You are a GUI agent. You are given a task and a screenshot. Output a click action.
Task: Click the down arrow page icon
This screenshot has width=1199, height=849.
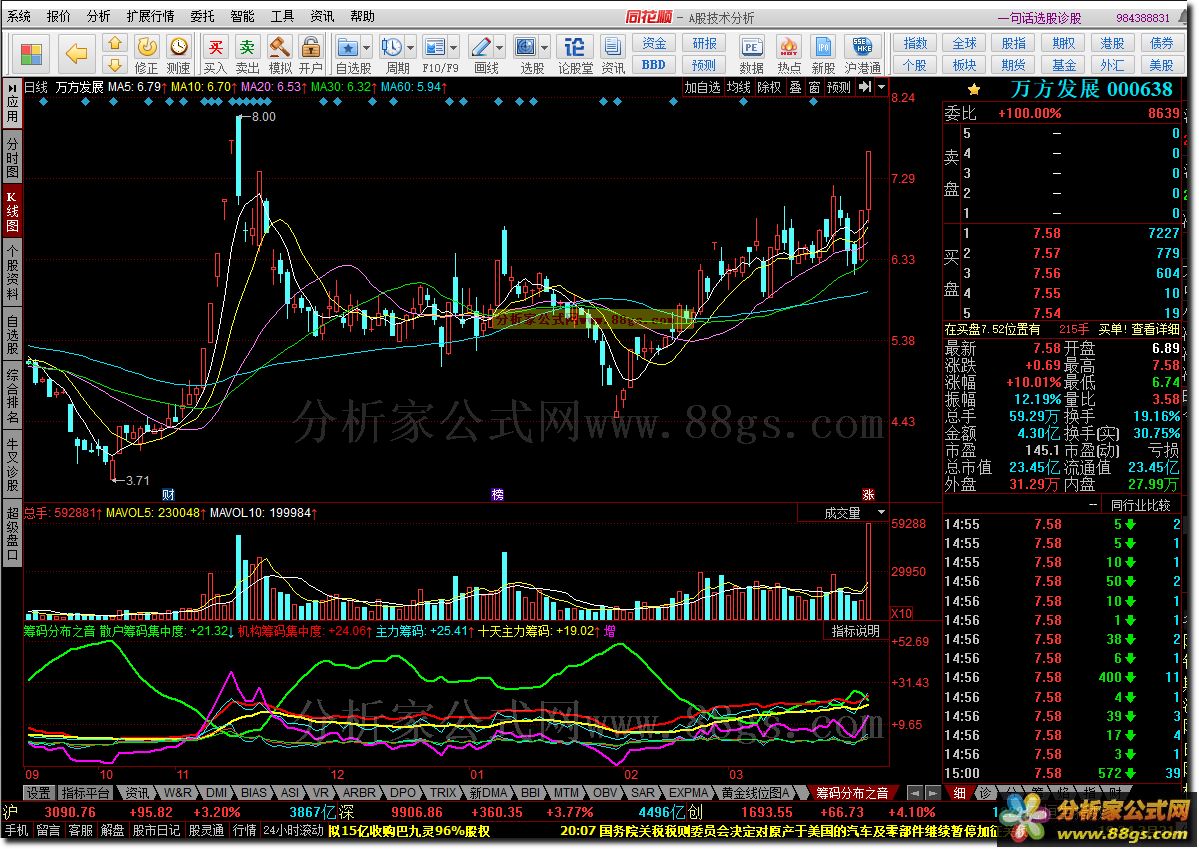pyautogui.click(x=115, y=64)
